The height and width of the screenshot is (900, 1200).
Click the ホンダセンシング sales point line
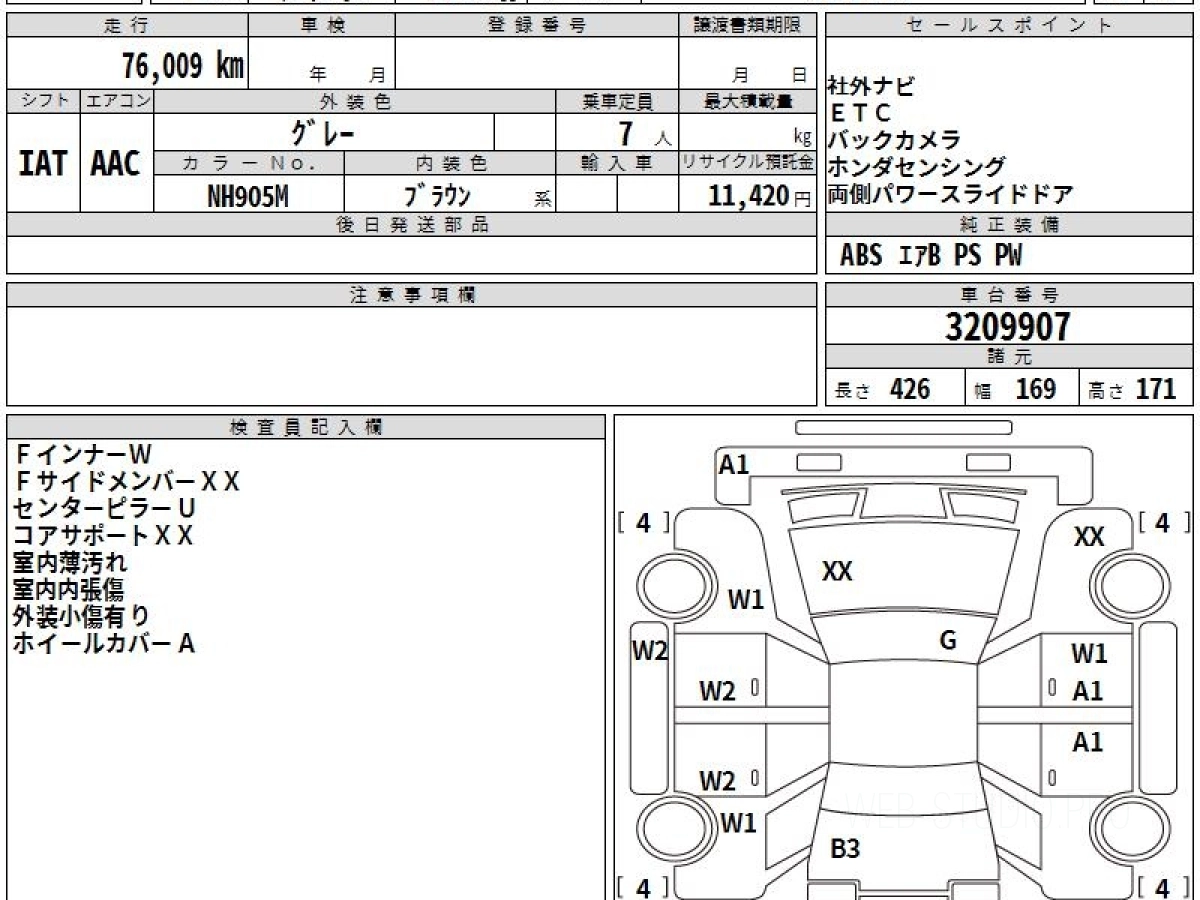click(x=916, y=167)
